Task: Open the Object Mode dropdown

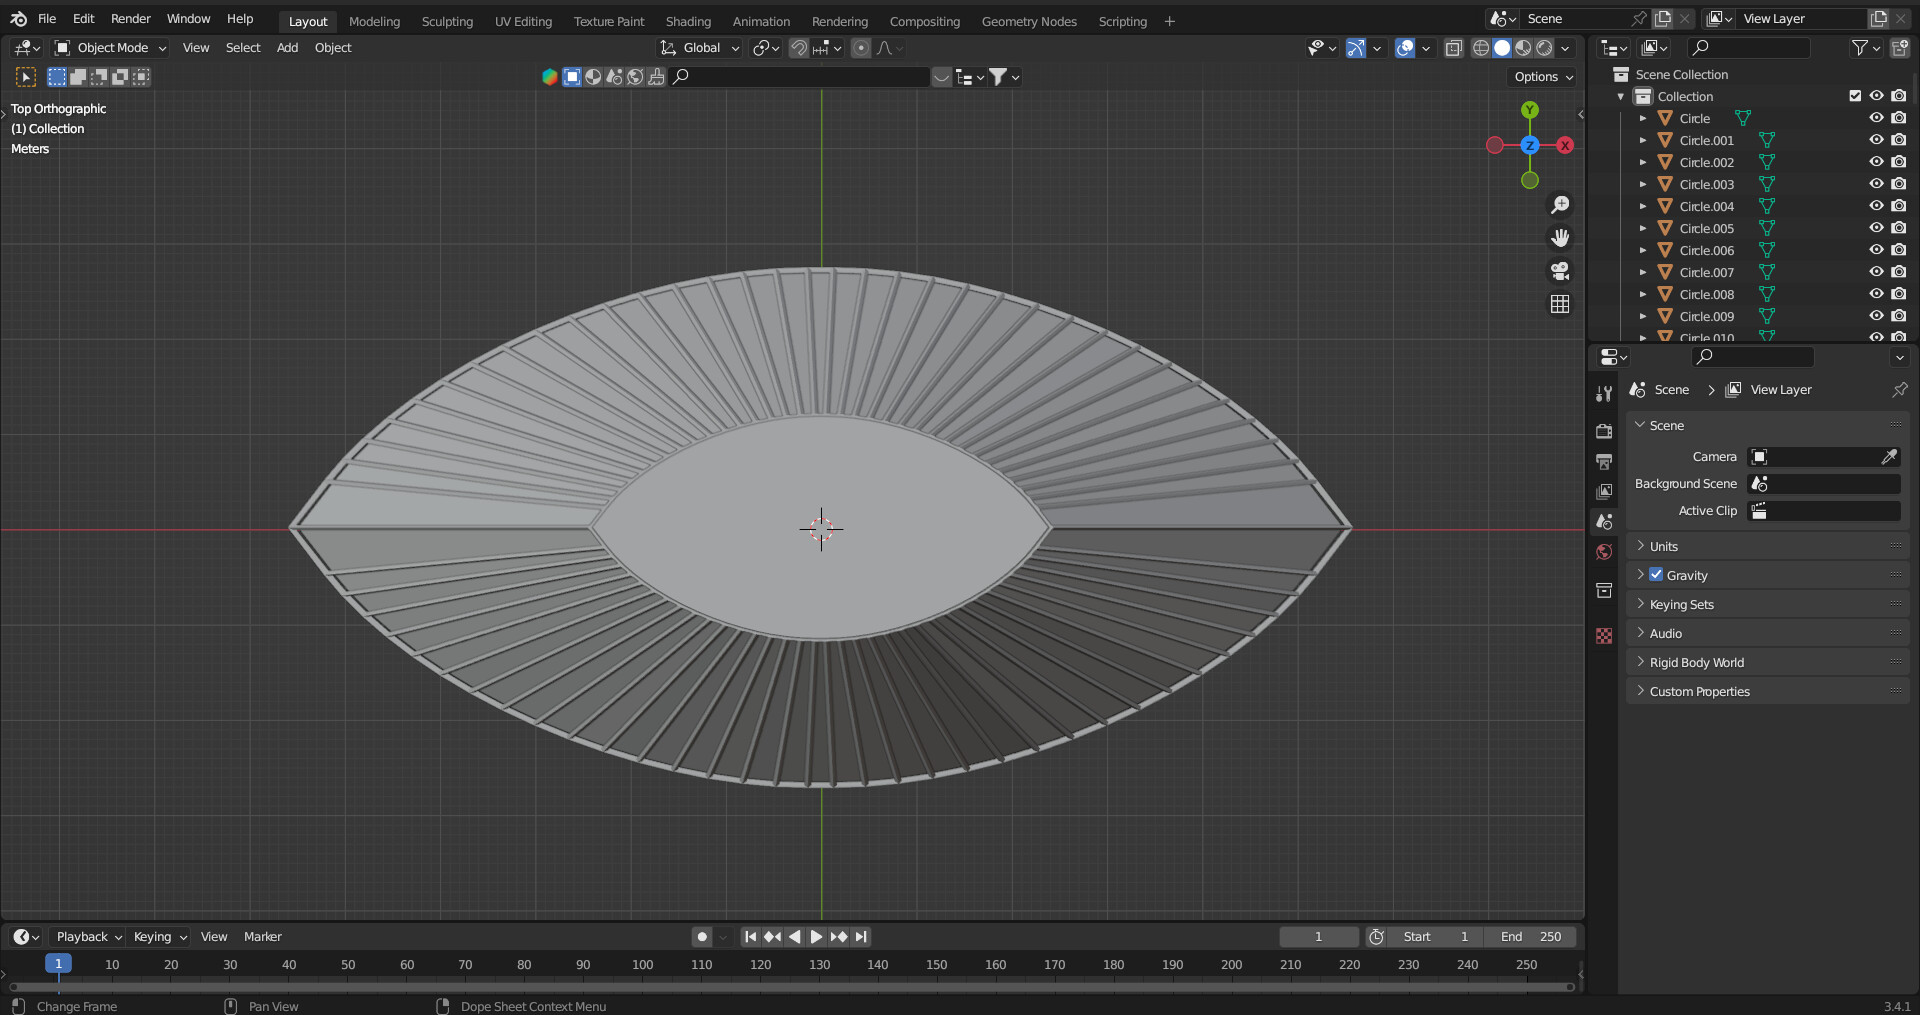Action: point(110,48)
